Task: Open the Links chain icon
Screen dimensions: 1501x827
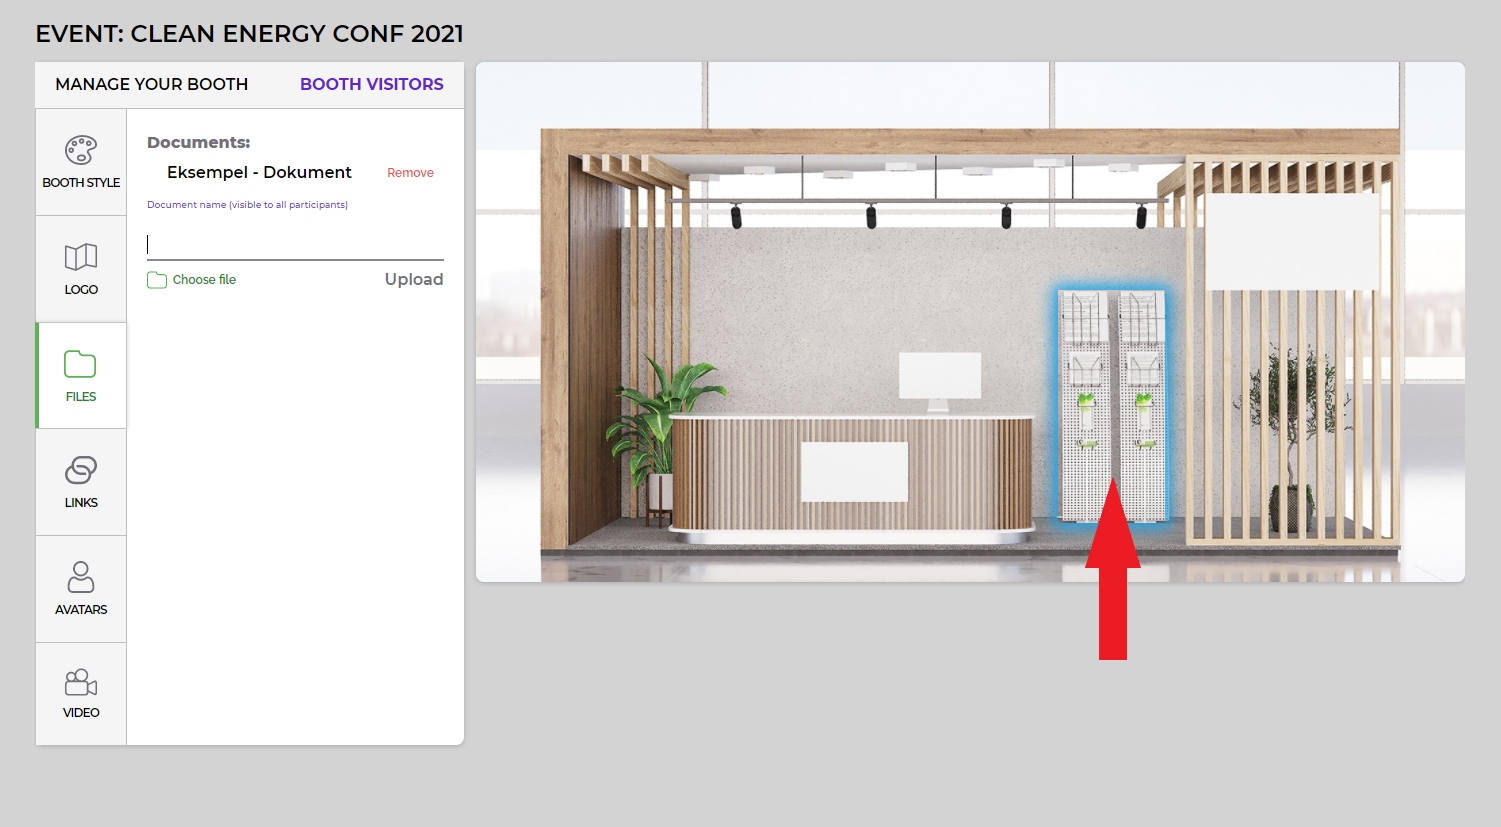Action: click(x=81, y=470)
